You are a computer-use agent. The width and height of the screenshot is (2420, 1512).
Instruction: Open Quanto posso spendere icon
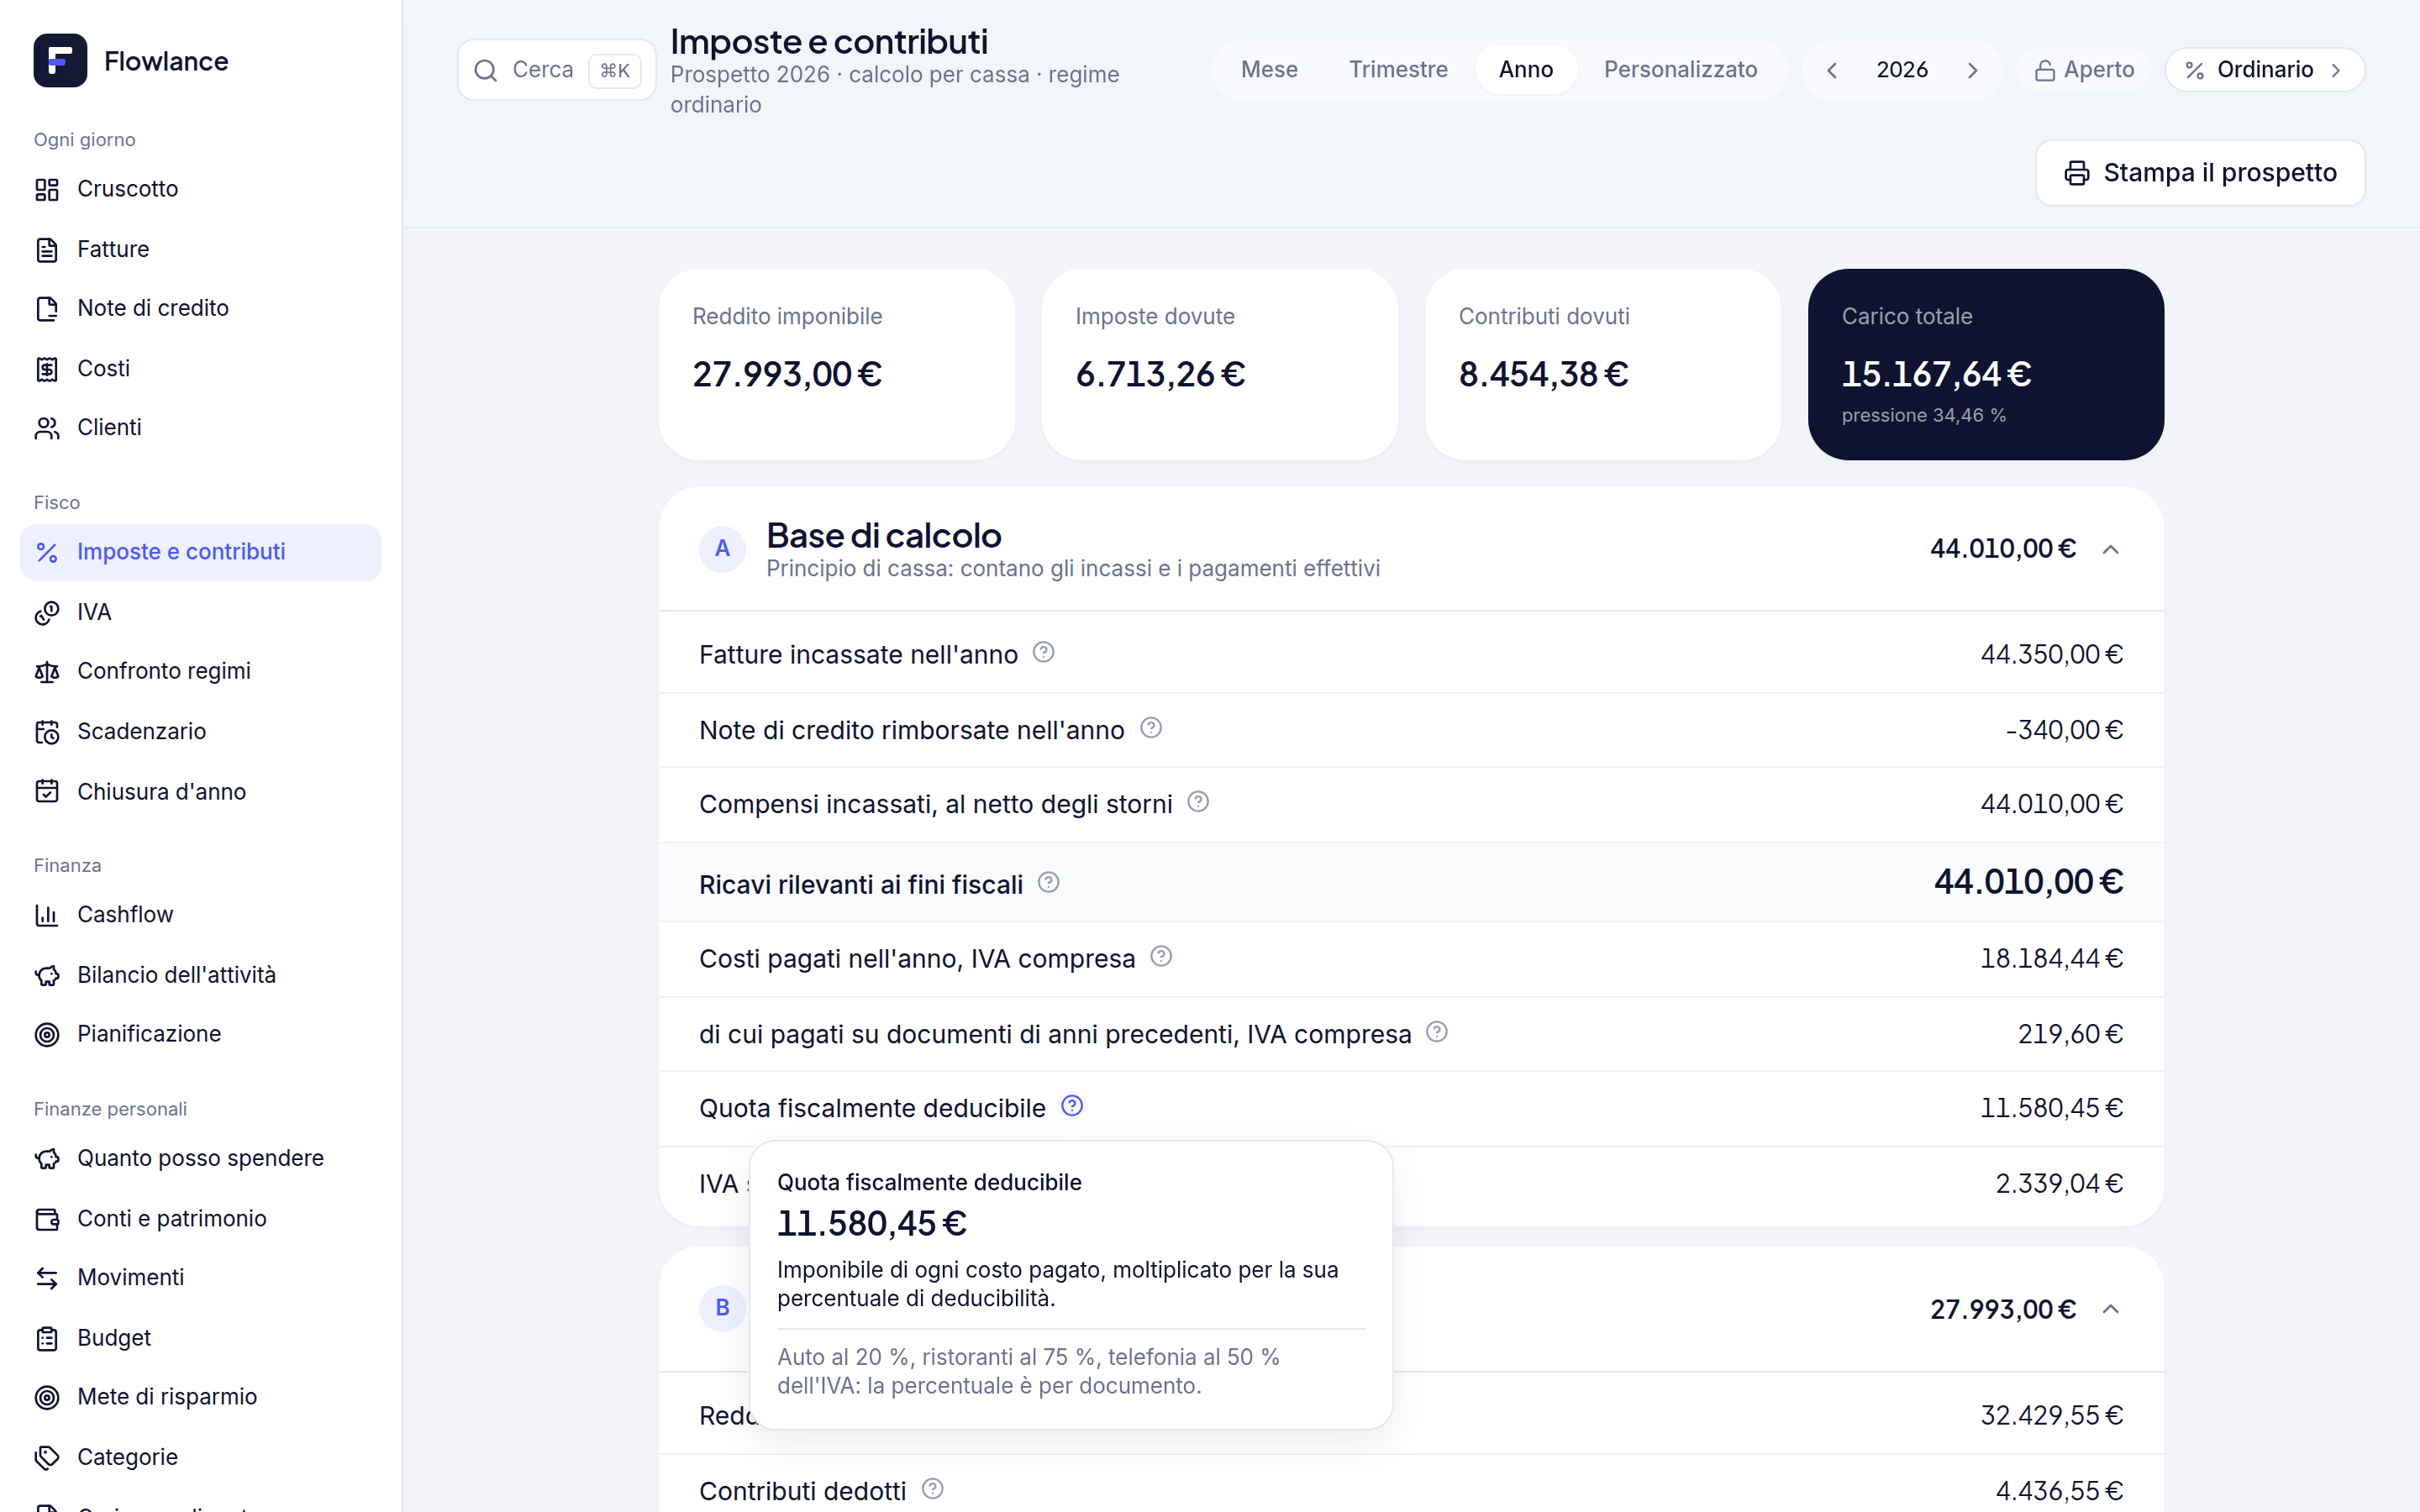pyautogui.click(x=47, y=1158)
